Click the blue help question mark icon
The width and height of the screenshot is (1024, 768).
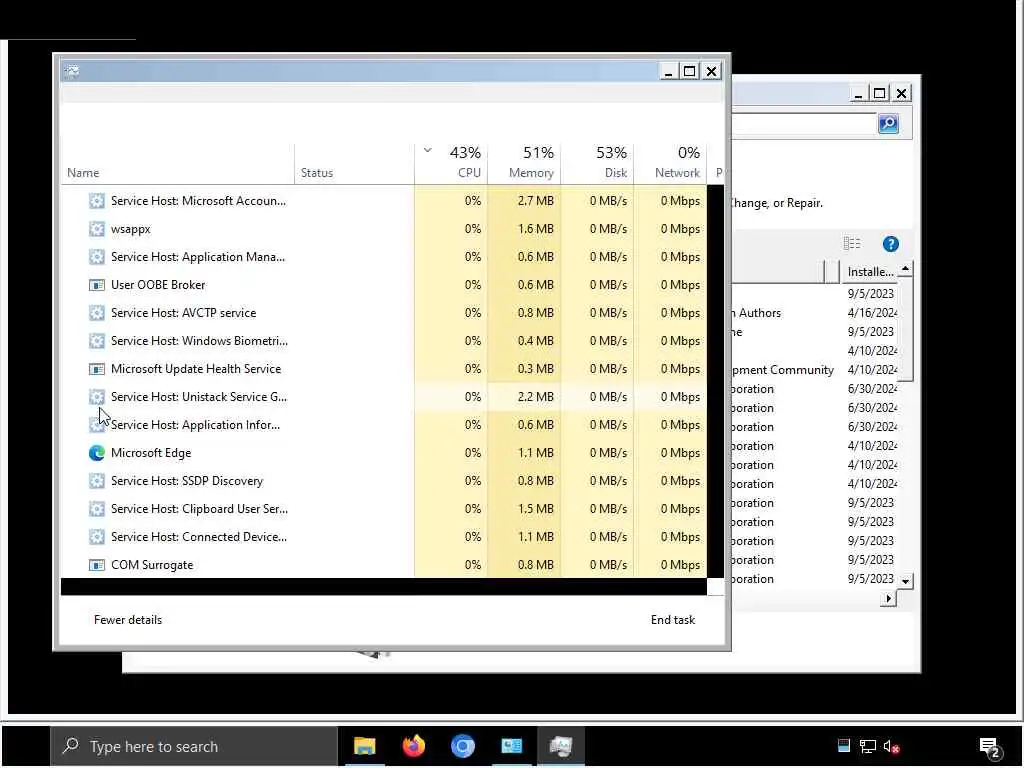point(891,244)
